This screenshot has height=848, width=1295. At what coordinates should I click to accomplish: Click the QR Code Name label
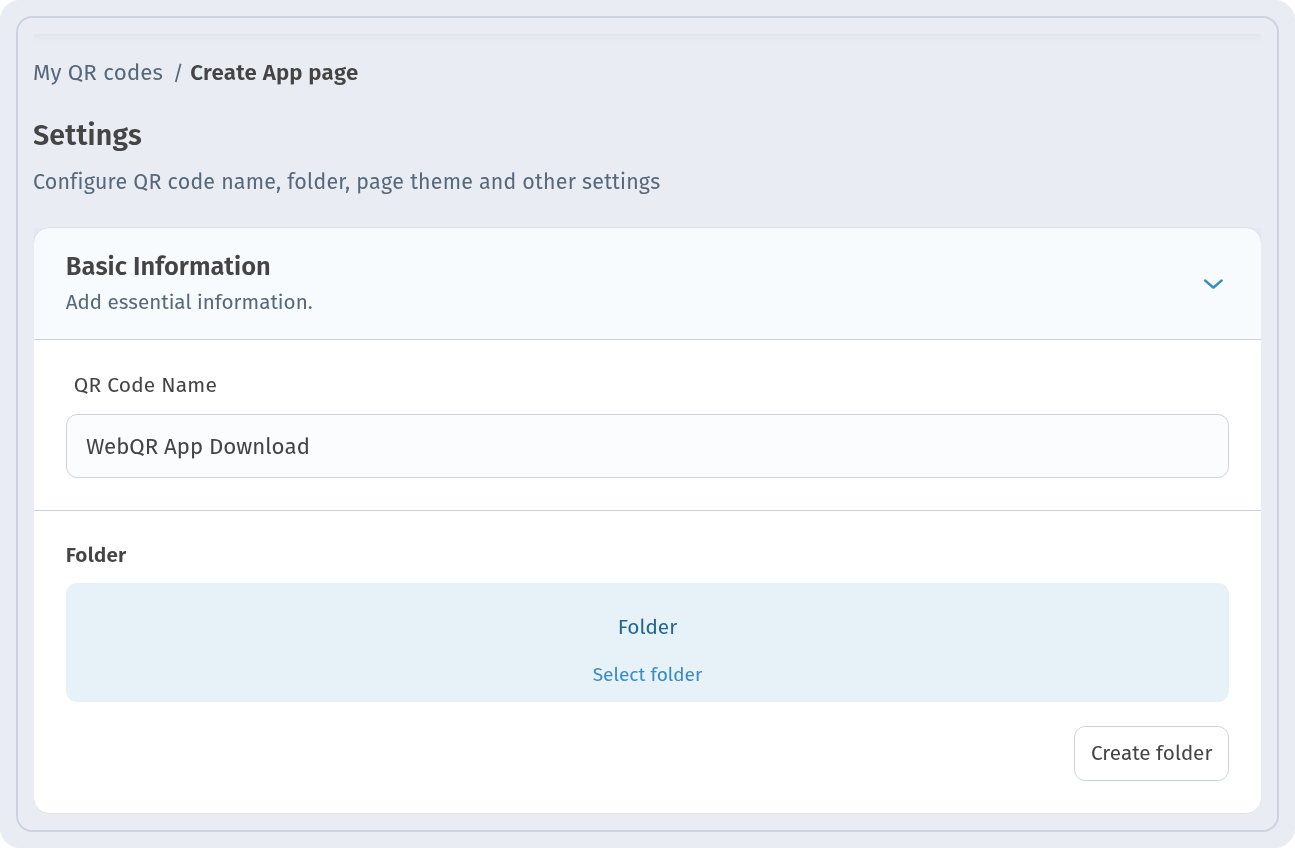[145, 385]
